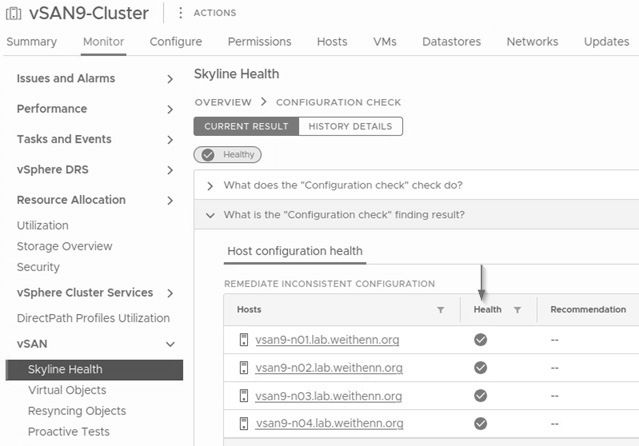Click health checkmark for vsan9-n04

tap(480, 424)
